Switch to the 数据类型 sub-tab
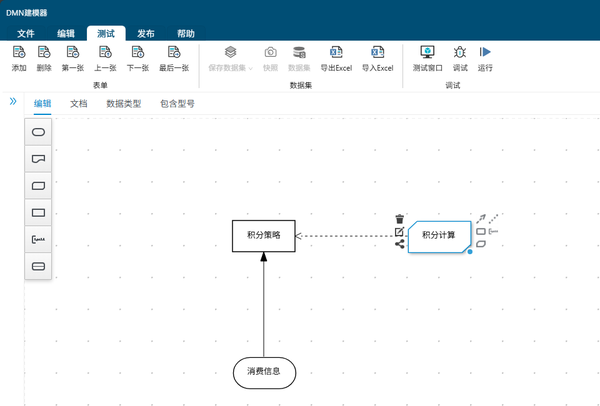 click(x=124, y=103)
